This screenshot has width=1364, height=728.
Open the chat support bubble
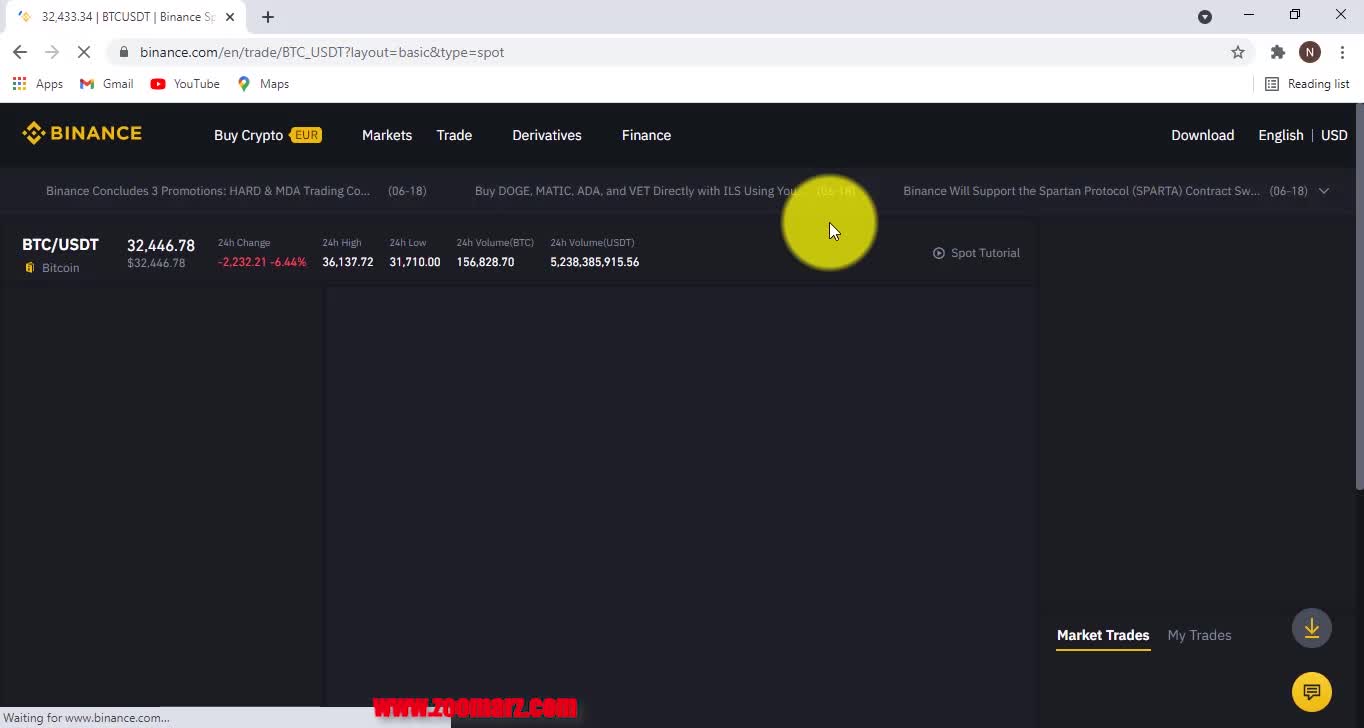click(x=1311, y=691)
